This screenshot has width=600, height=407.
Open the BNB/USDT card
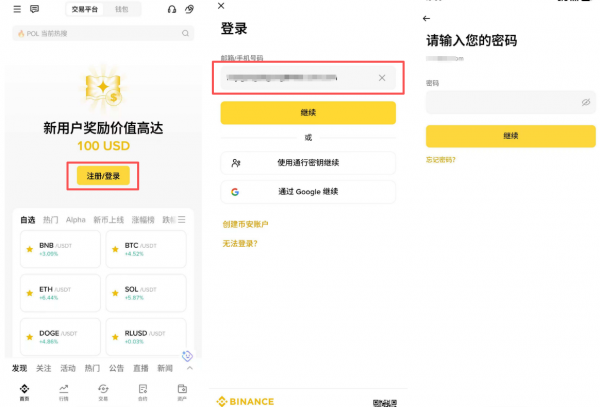coord(60,249)
